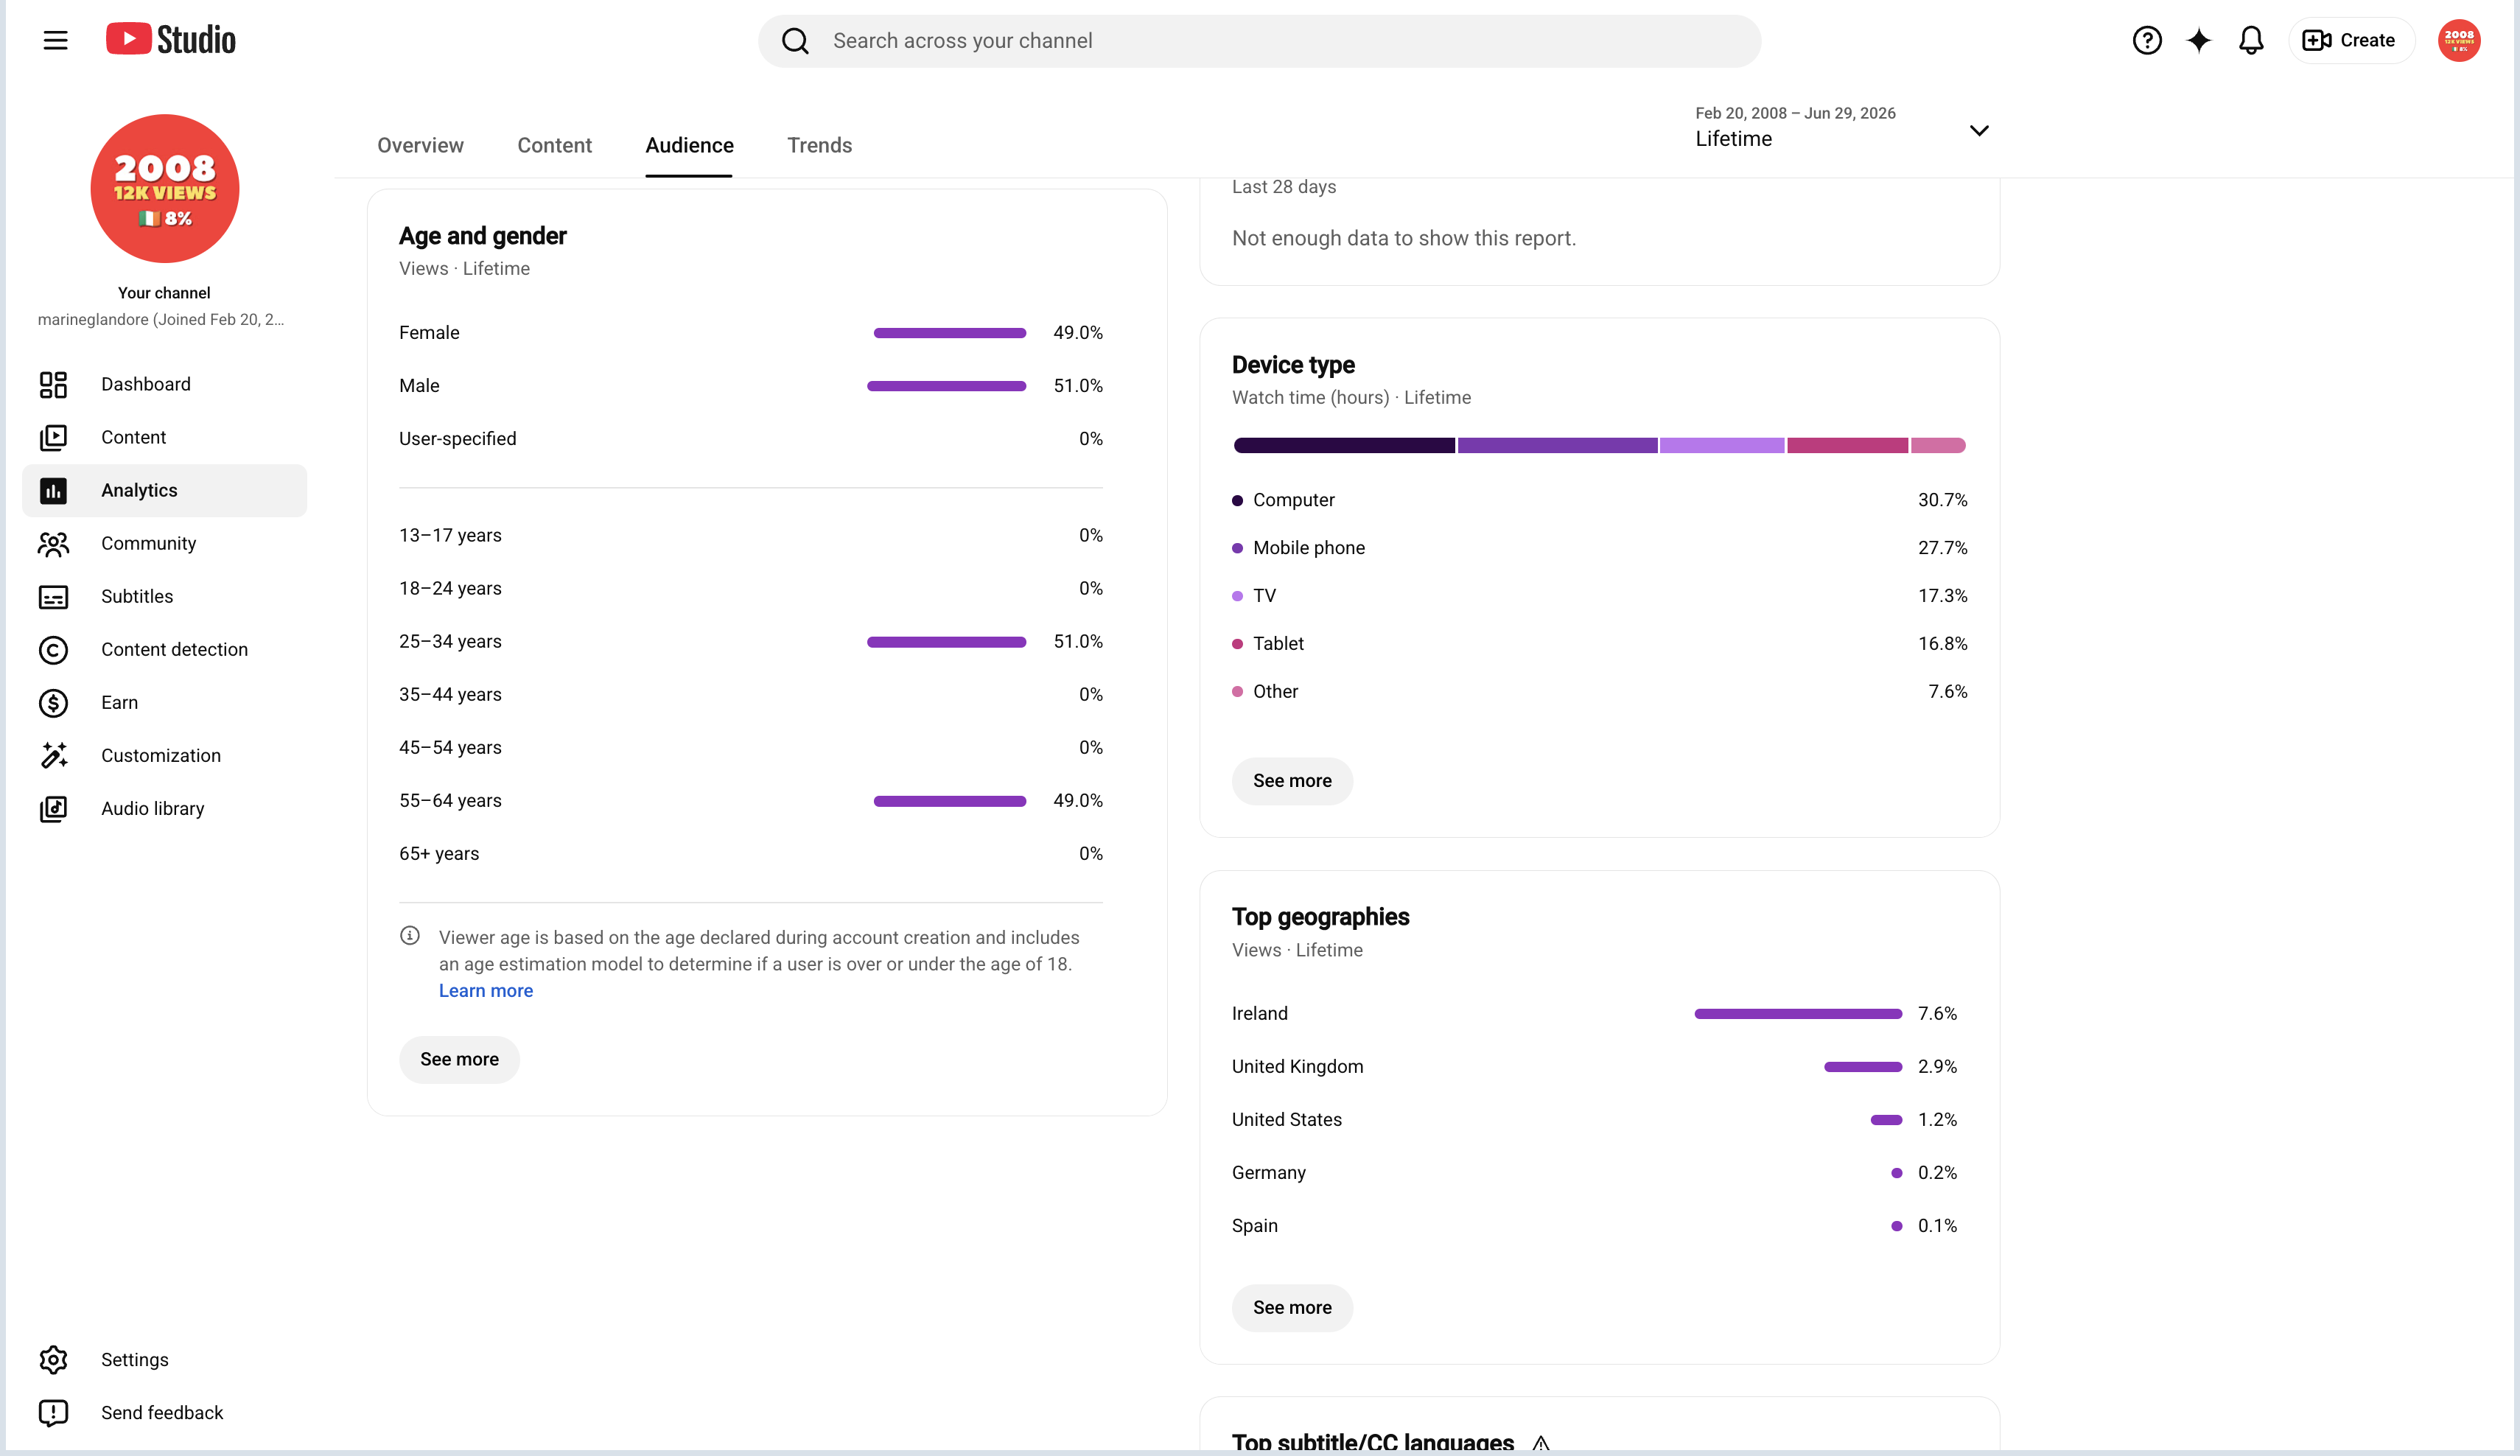
Task: Switch to the Trends tab
Action: [x=819, y=145]
